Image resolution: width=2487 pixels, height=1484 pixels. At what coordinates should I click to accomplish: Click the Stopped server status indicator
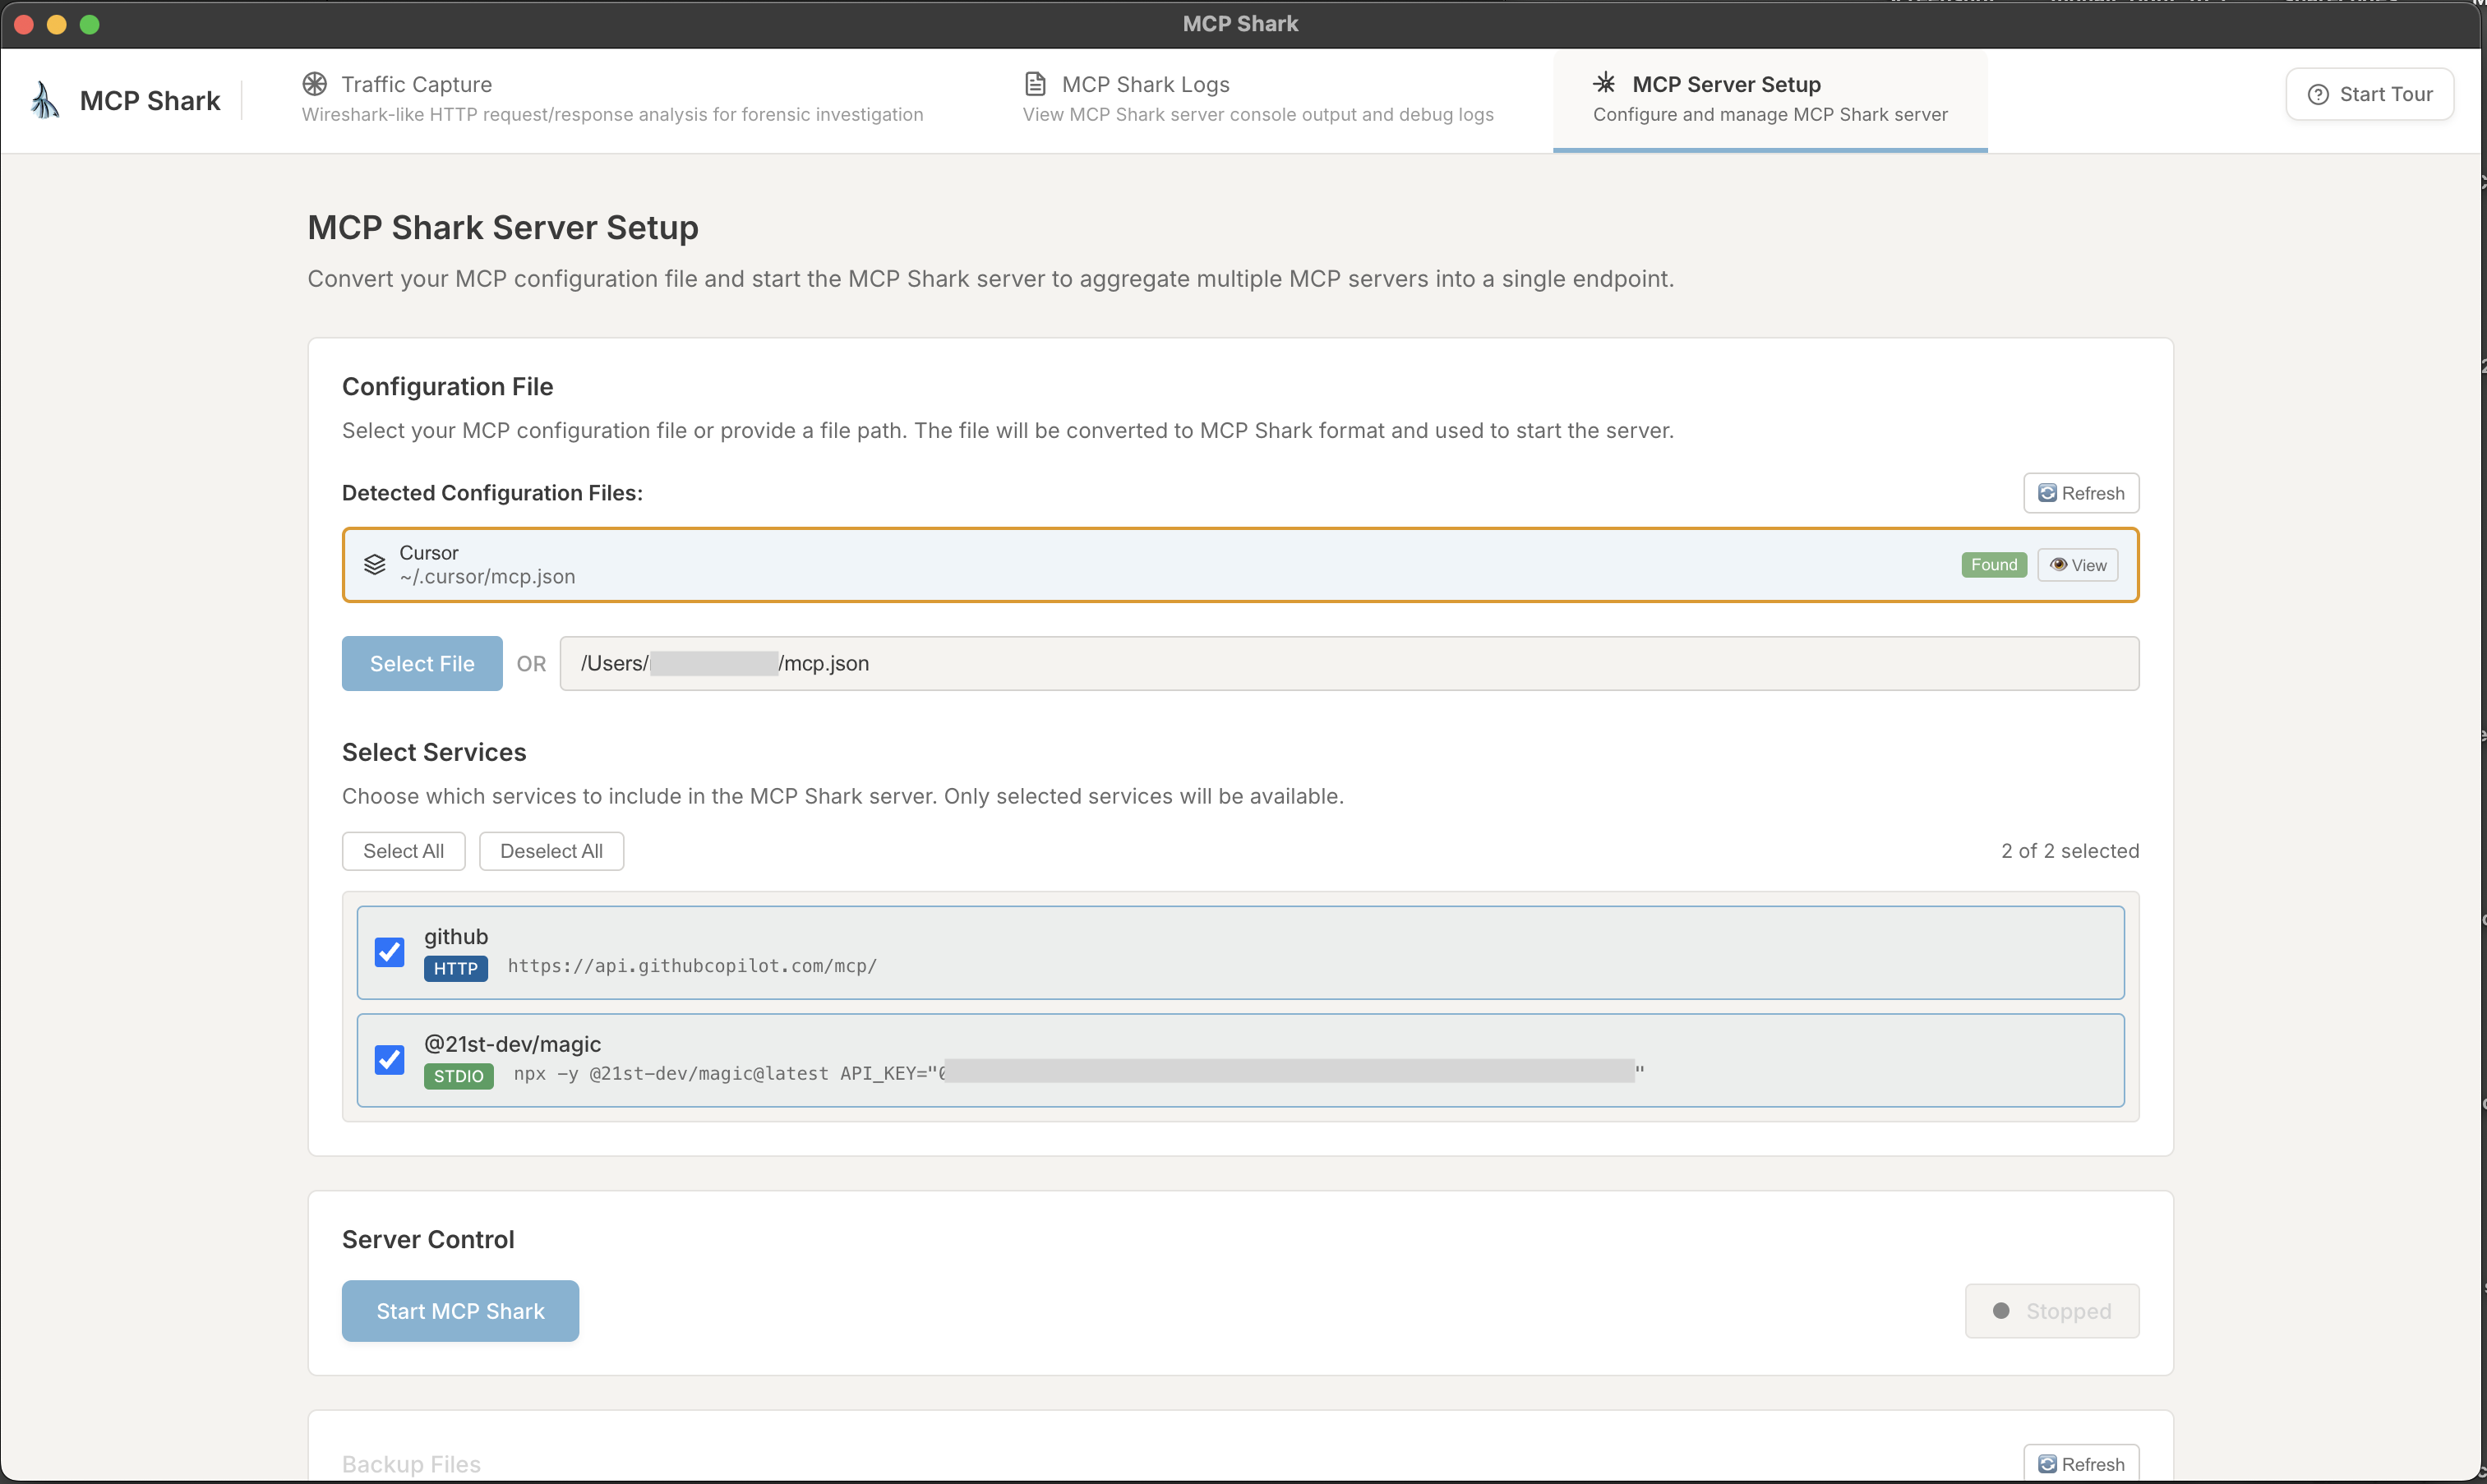pyautogui.click(x=2051, y=1310)
